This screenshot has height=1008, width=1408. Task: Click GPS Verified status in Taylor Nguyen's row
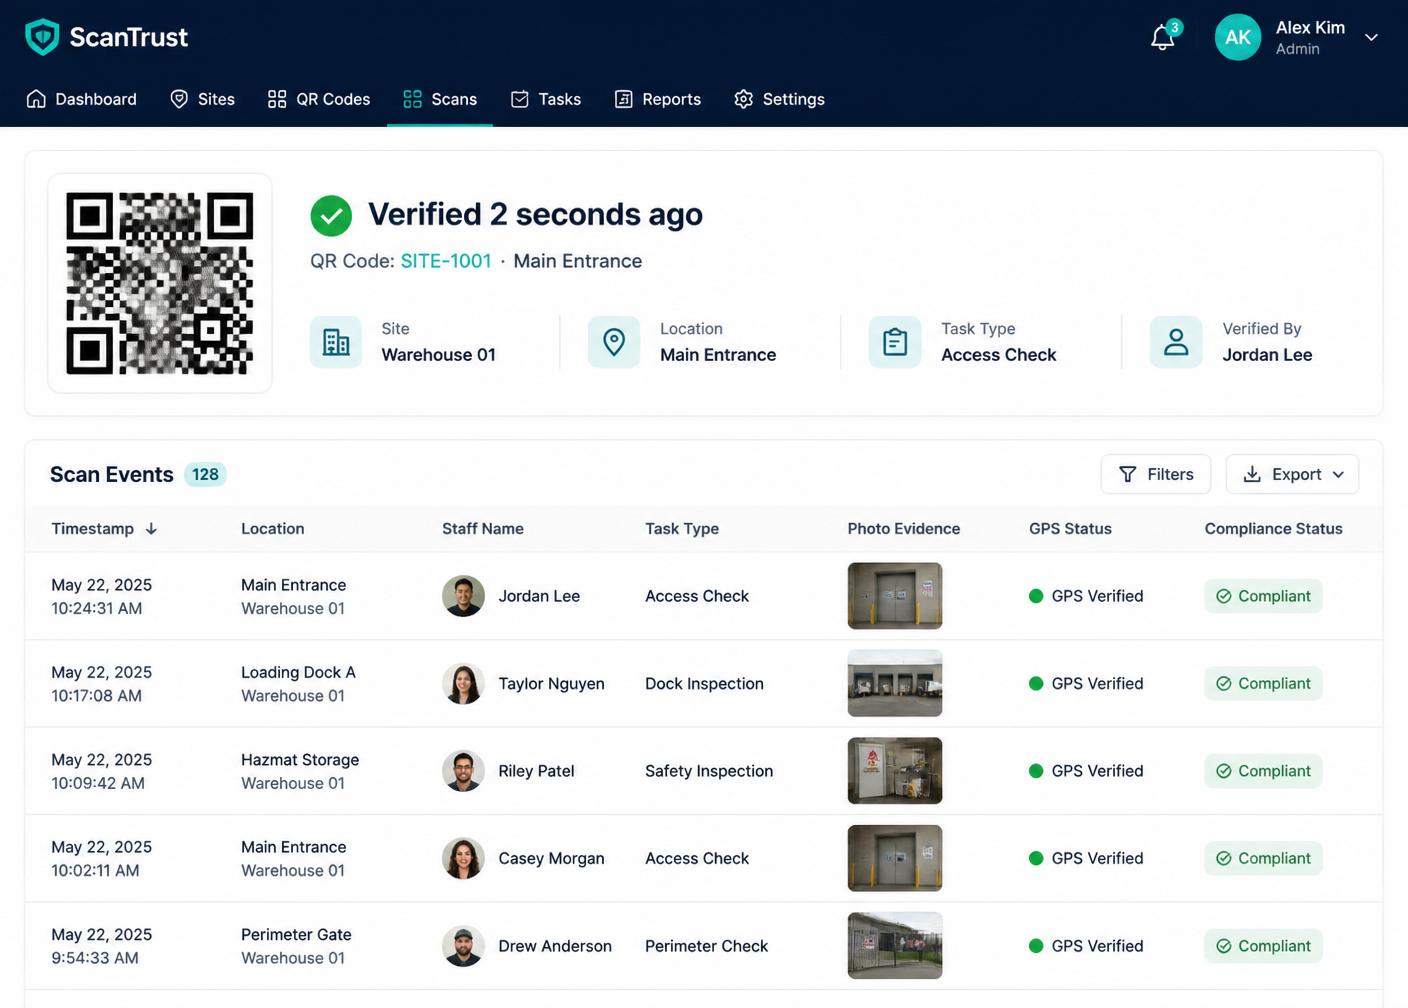click(x=1086, y=684)
